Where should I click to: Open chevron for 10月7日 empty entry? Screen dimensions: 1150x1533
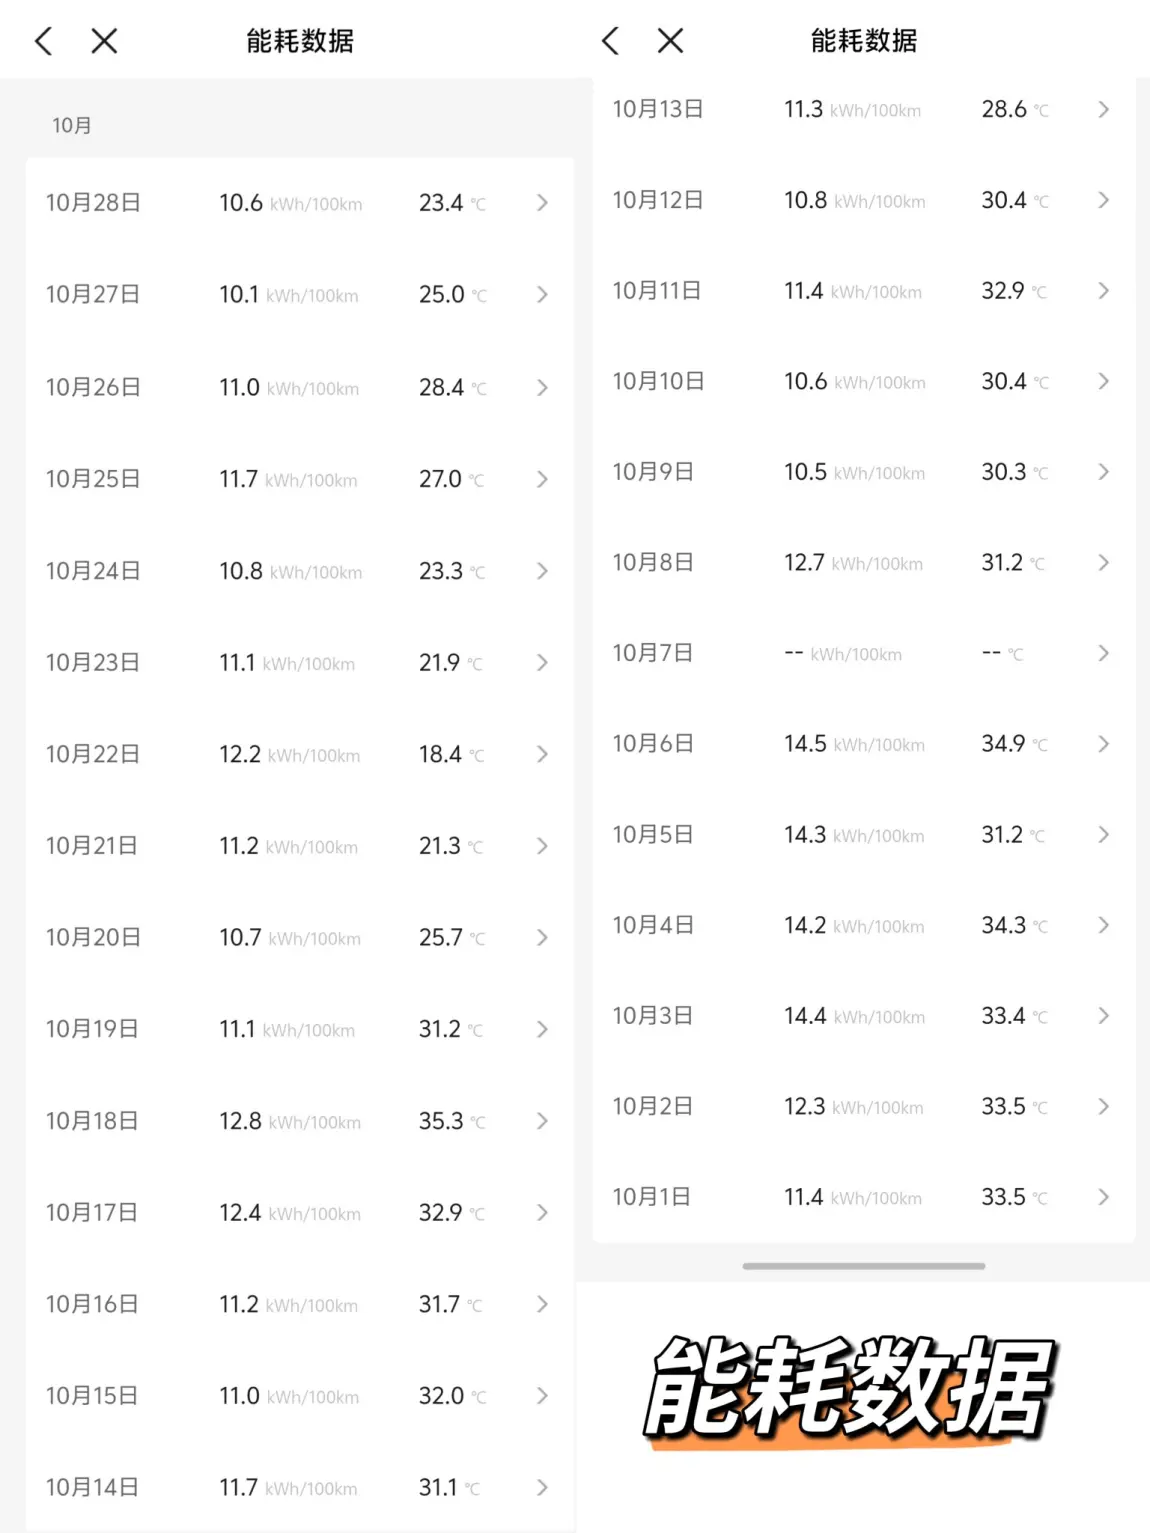click(1103, 653)
